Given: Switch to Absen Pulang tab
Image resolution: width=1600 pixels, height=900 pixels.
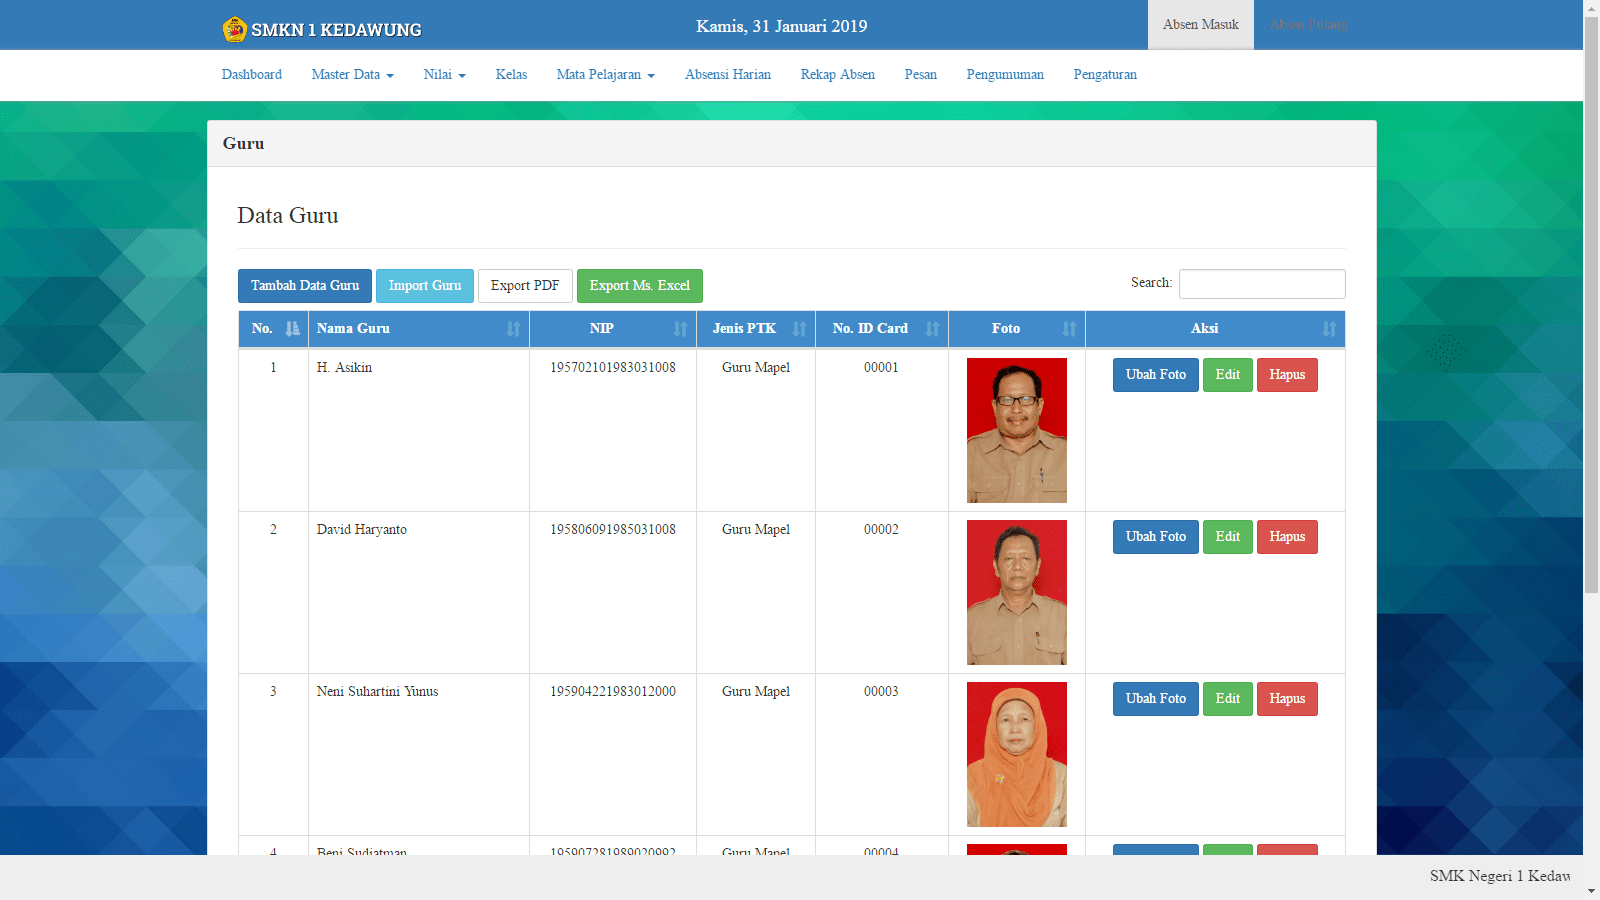Looking at the screenshot, I should [x=1309, y=24].
